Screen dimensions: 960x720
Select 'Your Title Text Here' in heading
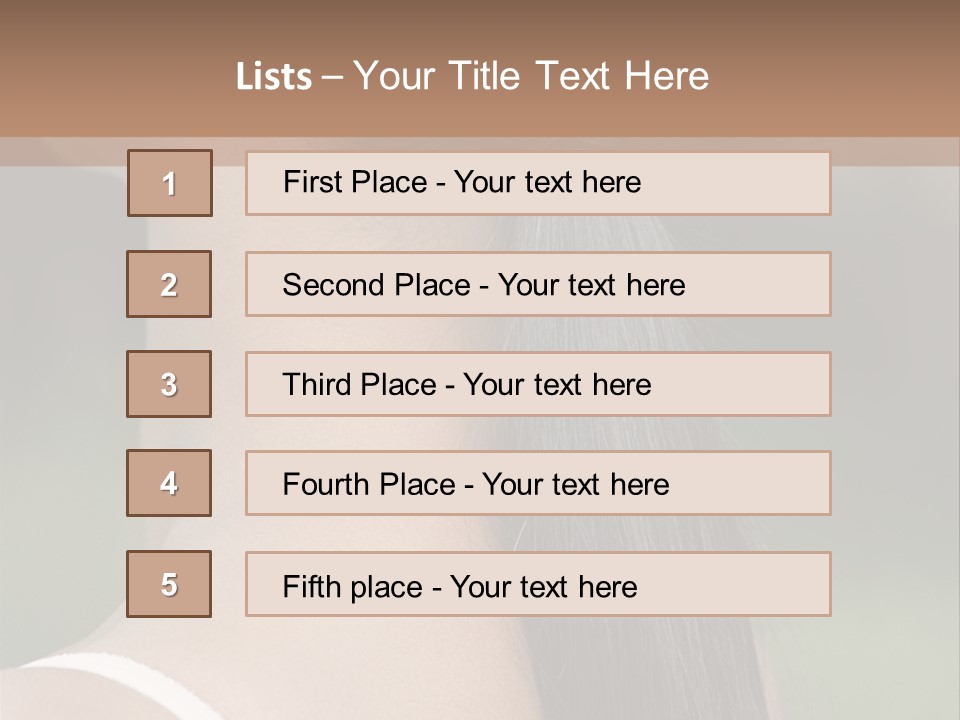(531, 76)
